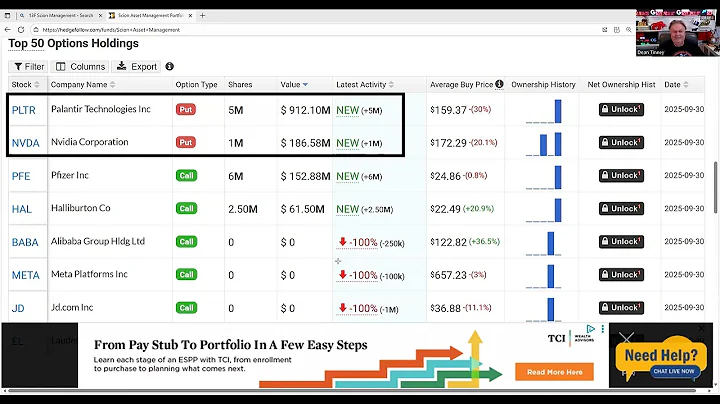Click the vertical page scrollbar thumb
The height and width of the screenshot is (404, 720).
coord(716,187)
